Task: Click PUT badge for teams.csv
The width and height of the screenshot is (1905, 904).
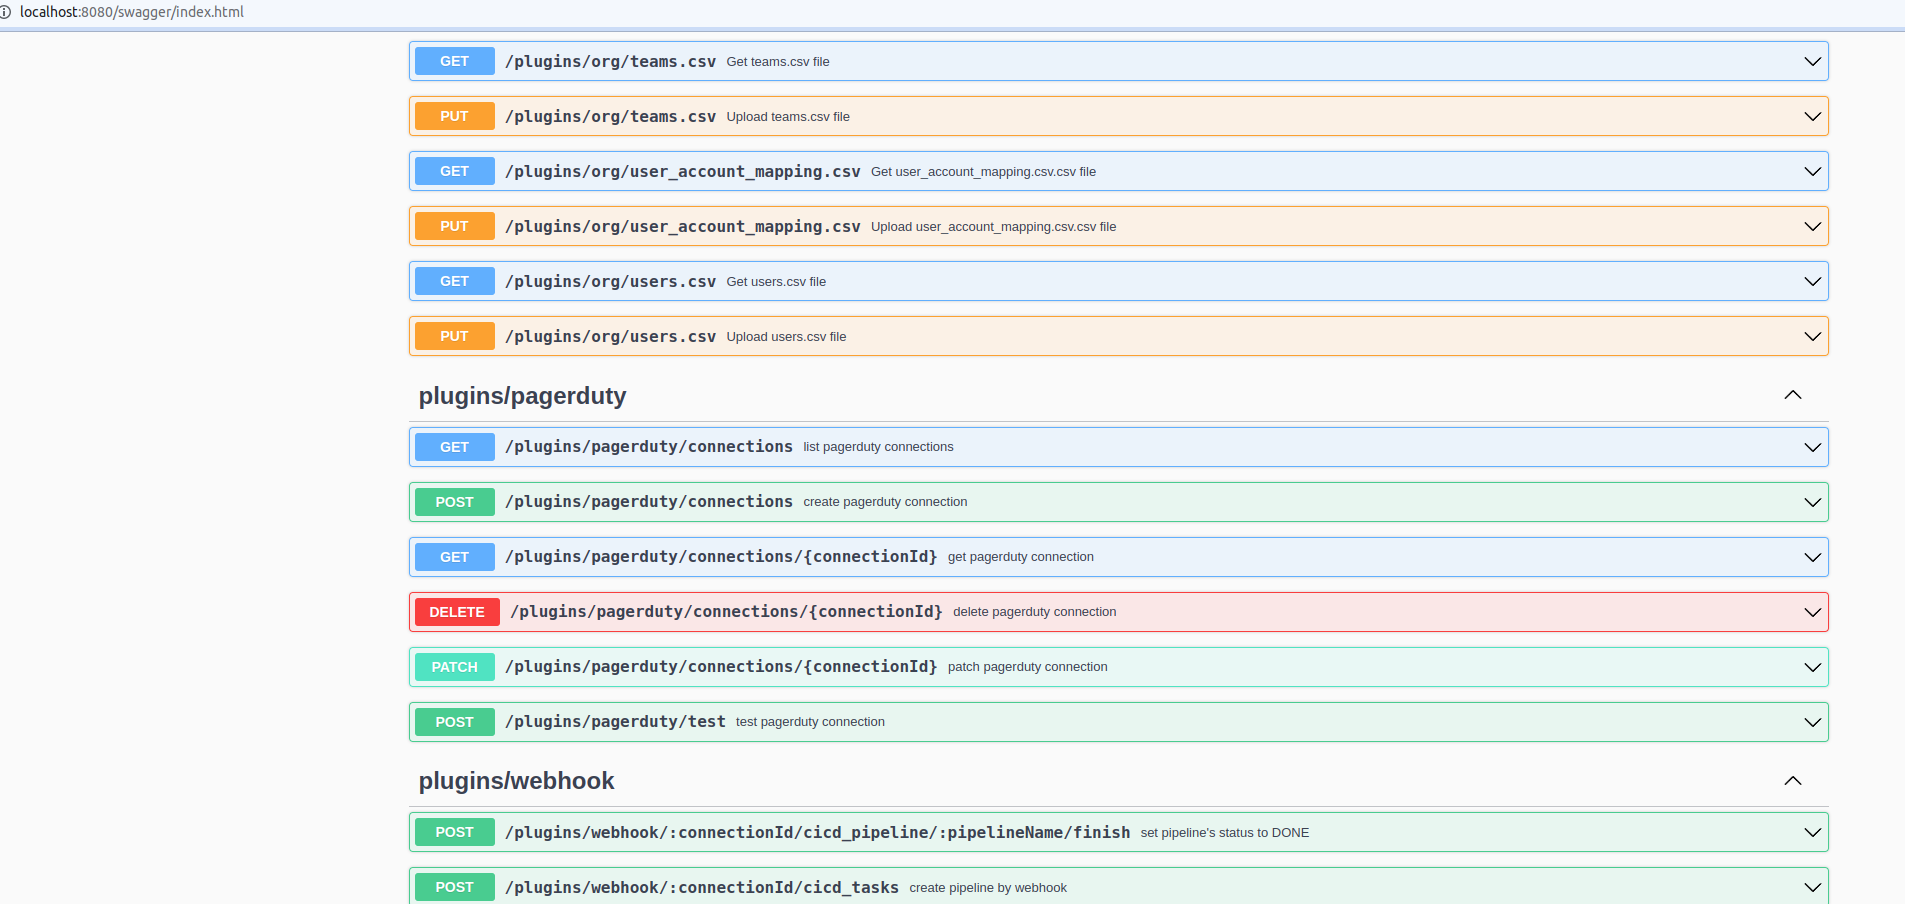Action: tap(454, 116)
